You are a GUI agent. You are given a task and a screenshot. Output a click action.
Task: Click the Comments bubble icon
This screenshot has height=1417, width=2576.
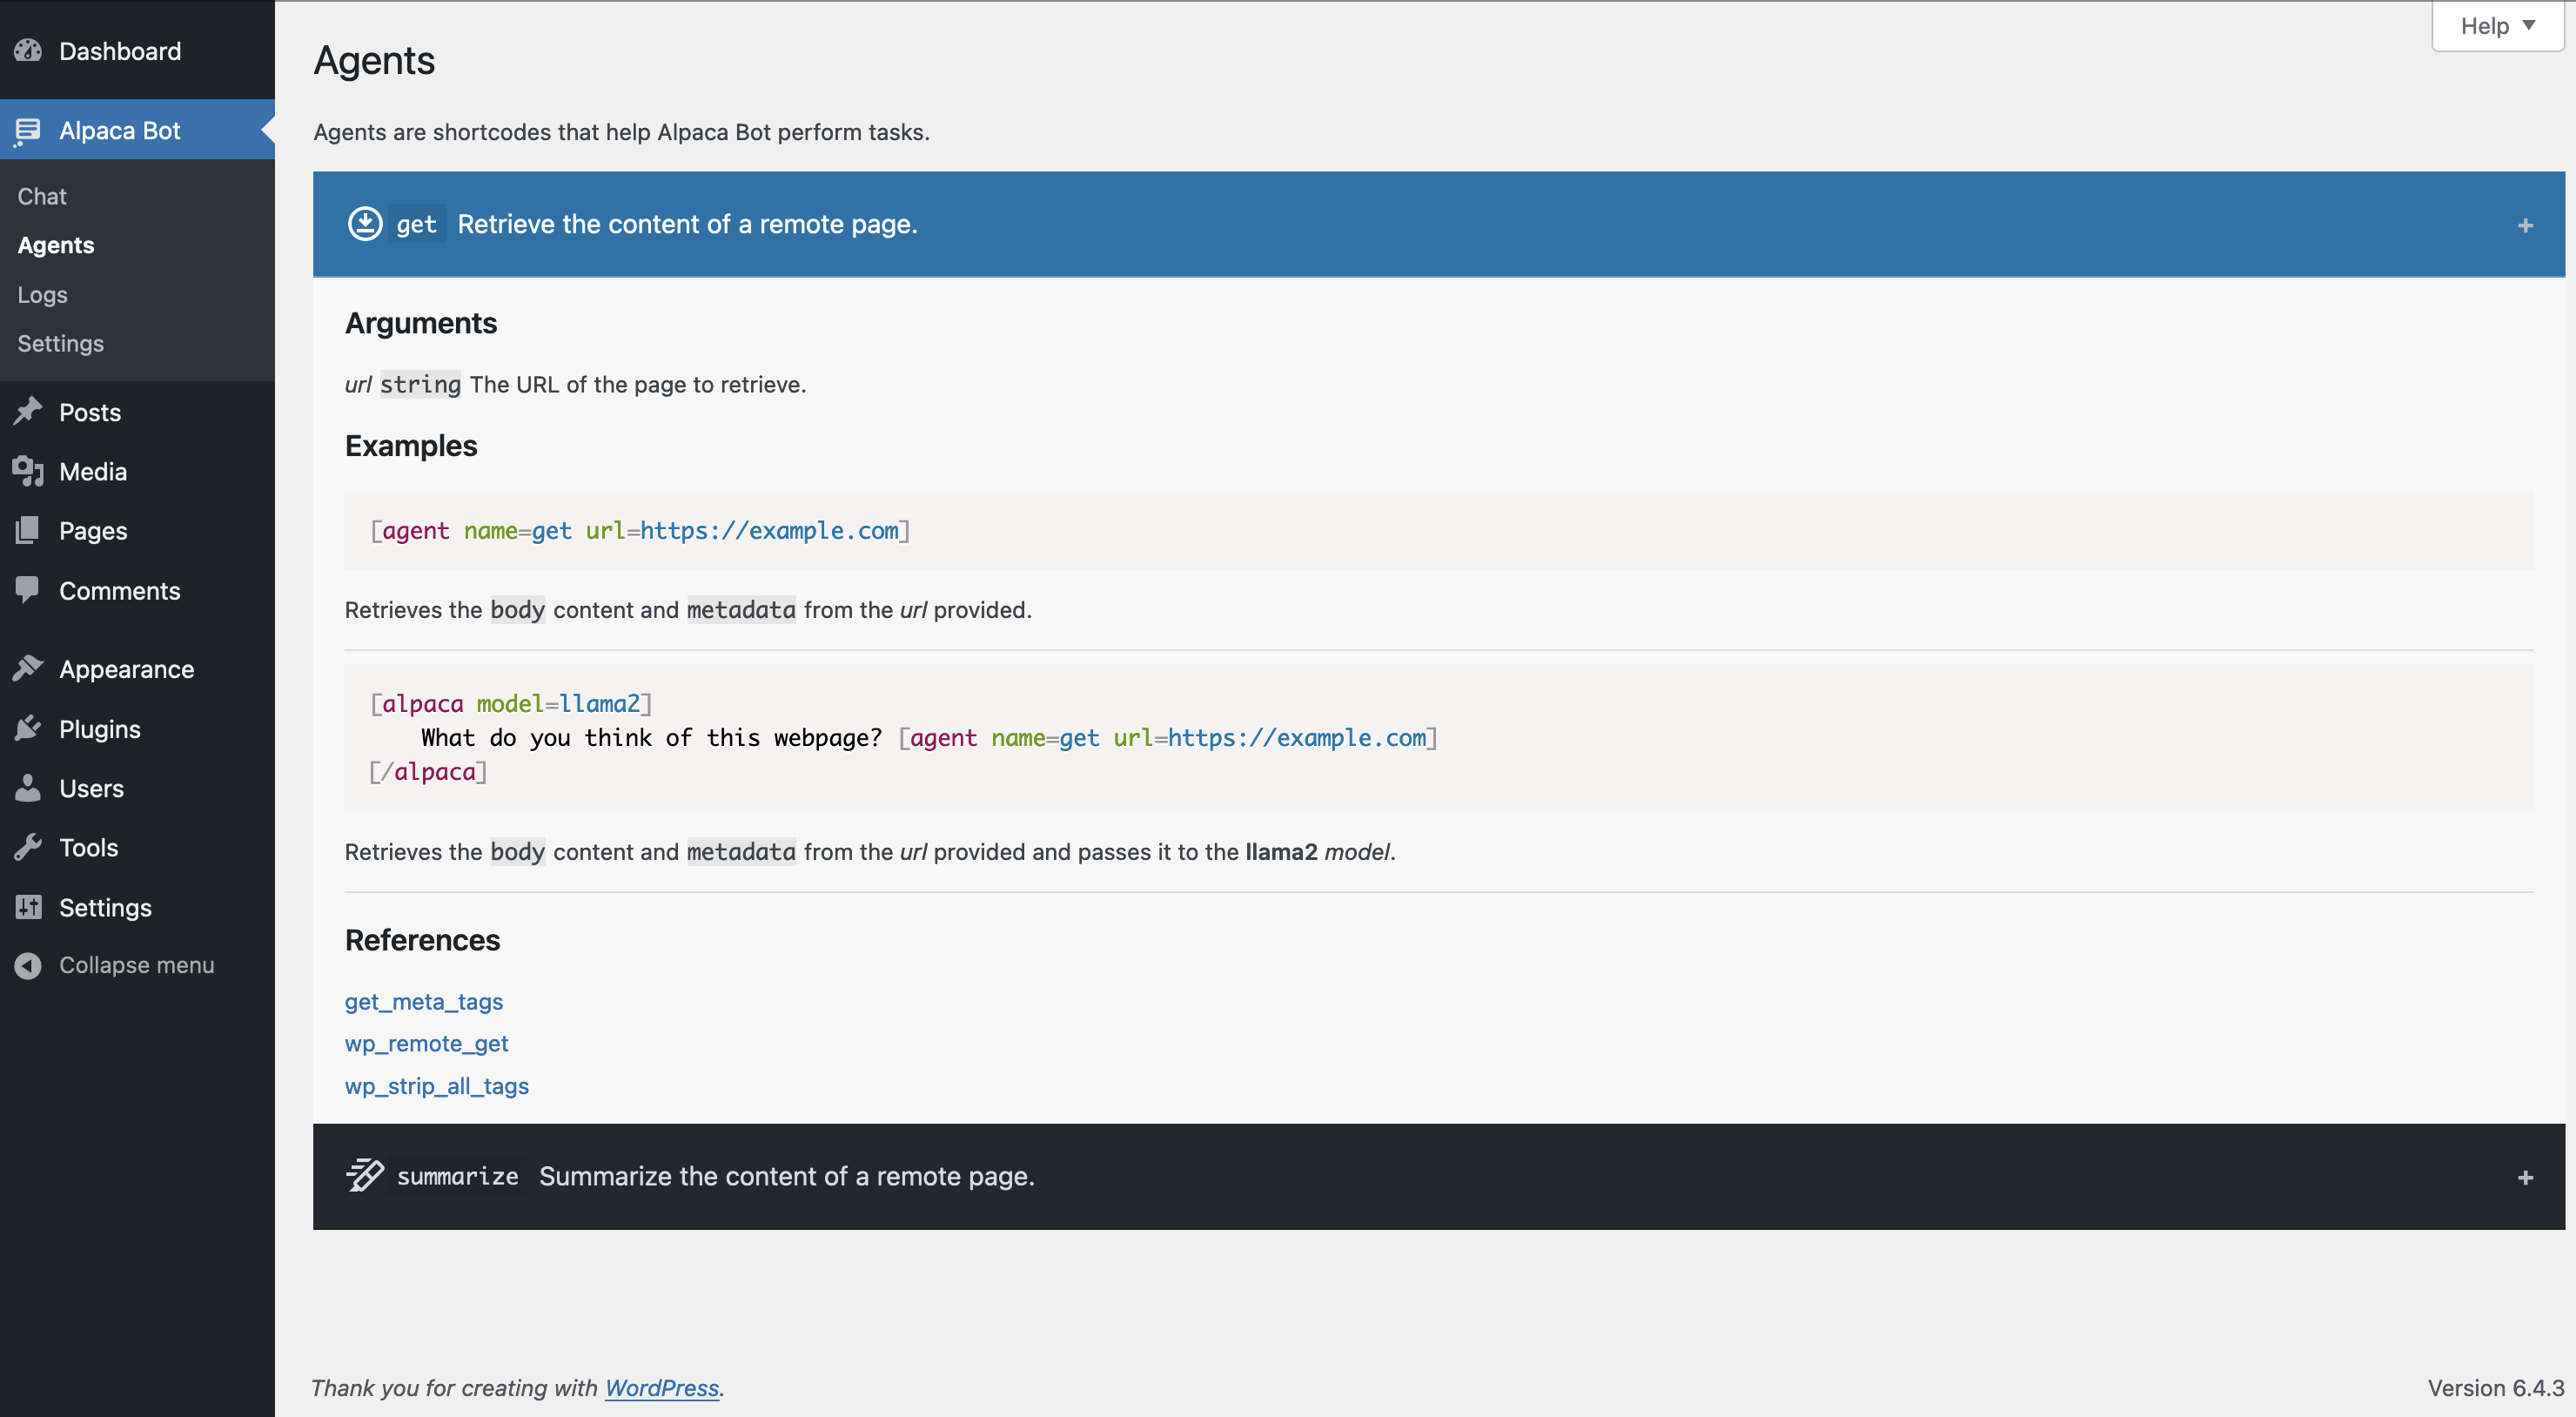[x=28, y=590]
